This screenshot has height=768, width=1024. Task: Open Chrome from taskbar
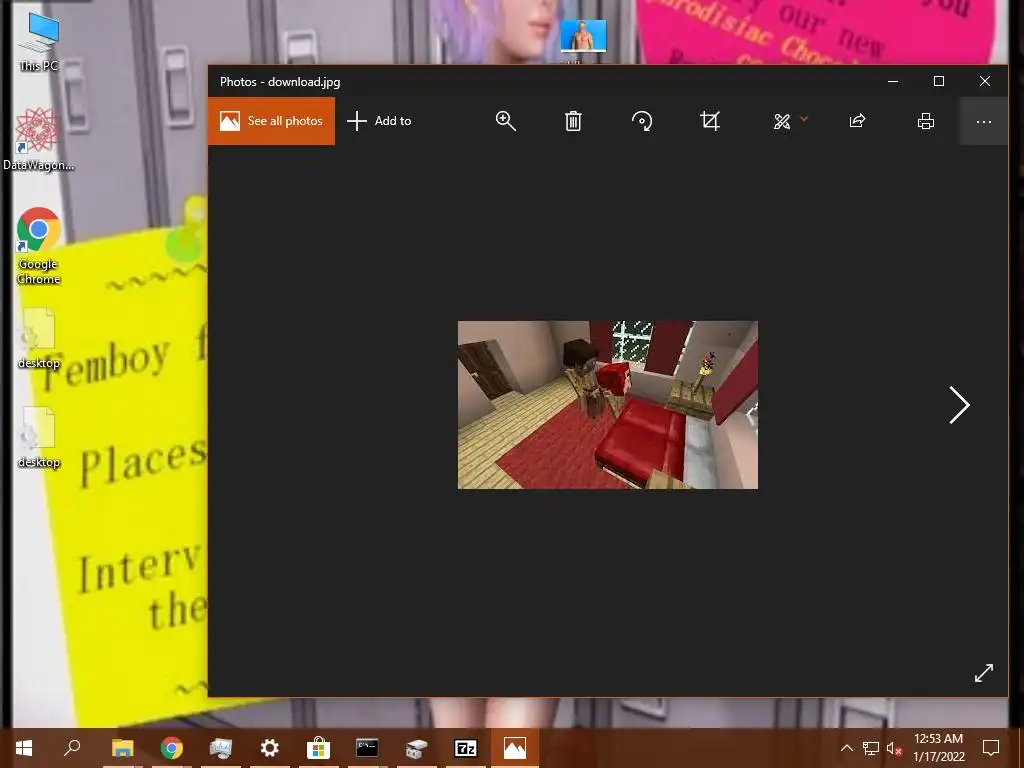tap(172, 748)
